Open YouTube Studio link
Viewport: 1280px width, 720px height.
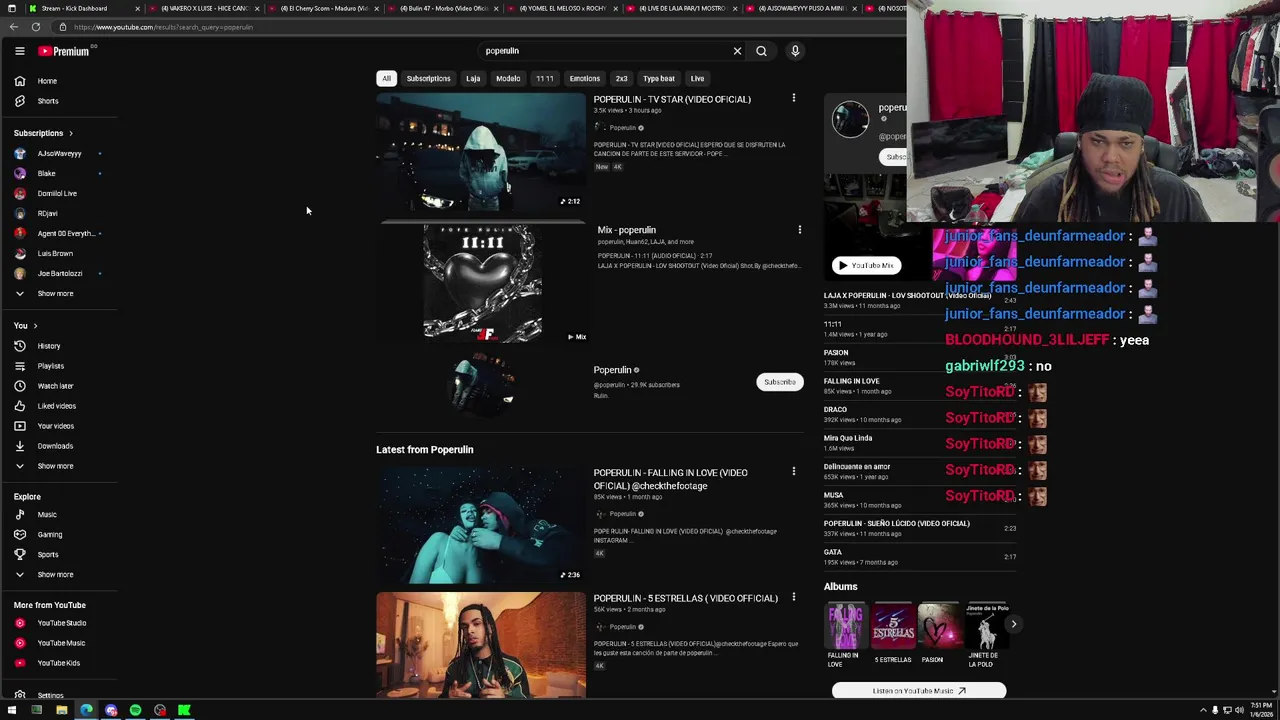pyautogui.click(x=60, y=623)
